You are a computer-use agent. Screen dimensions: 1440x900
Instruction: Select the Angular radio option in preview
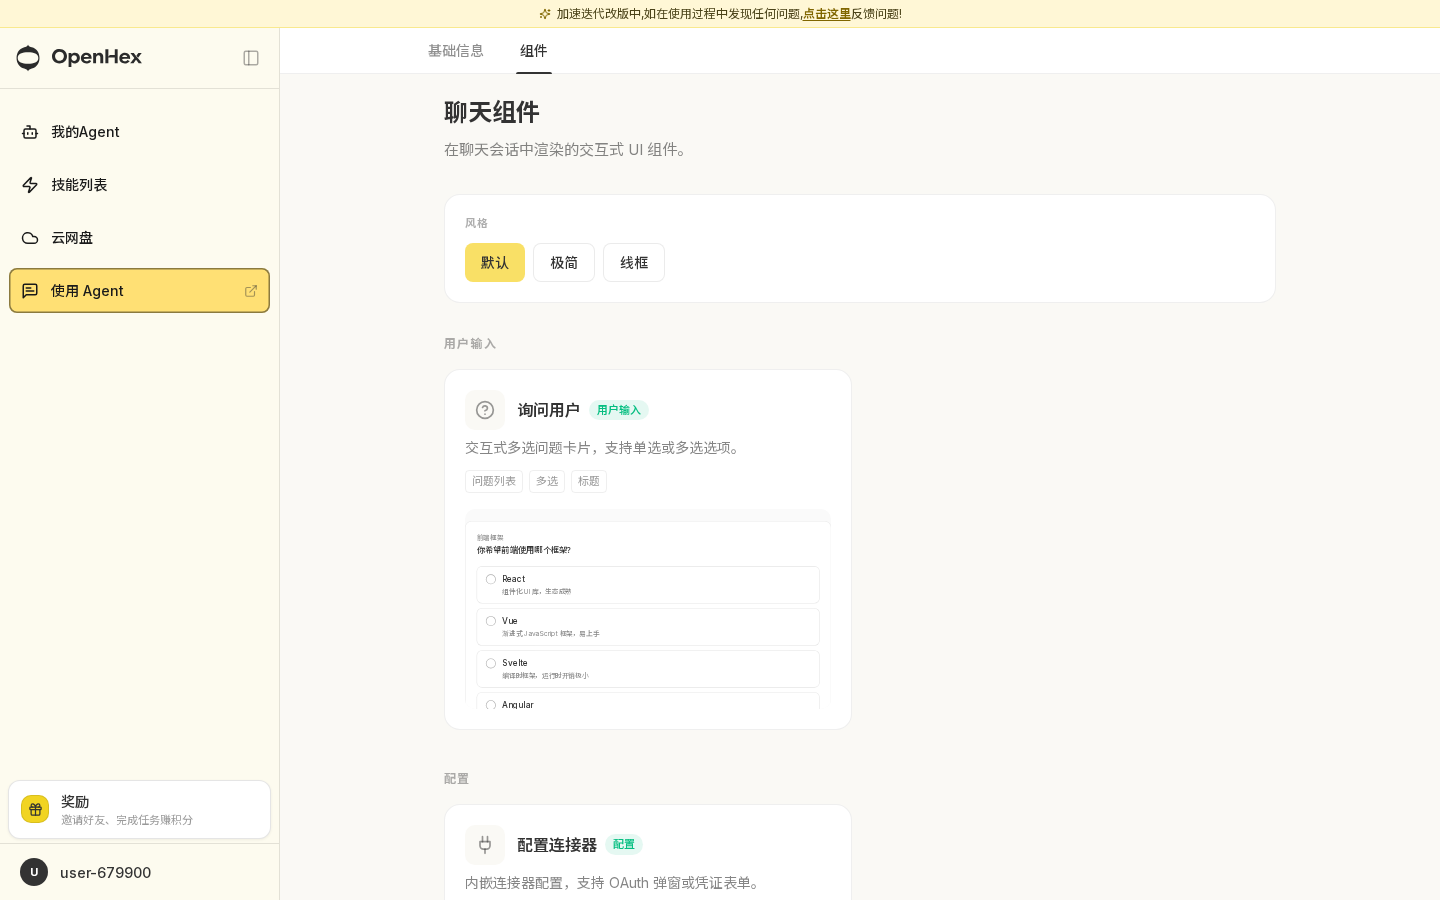491,705
